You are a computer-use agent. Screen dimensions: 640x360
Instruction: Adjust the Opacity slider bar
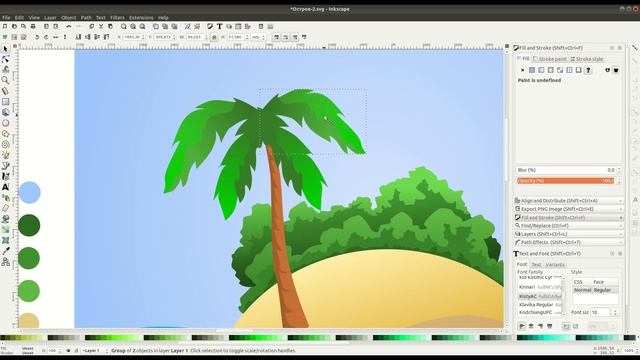coord(566,180)
